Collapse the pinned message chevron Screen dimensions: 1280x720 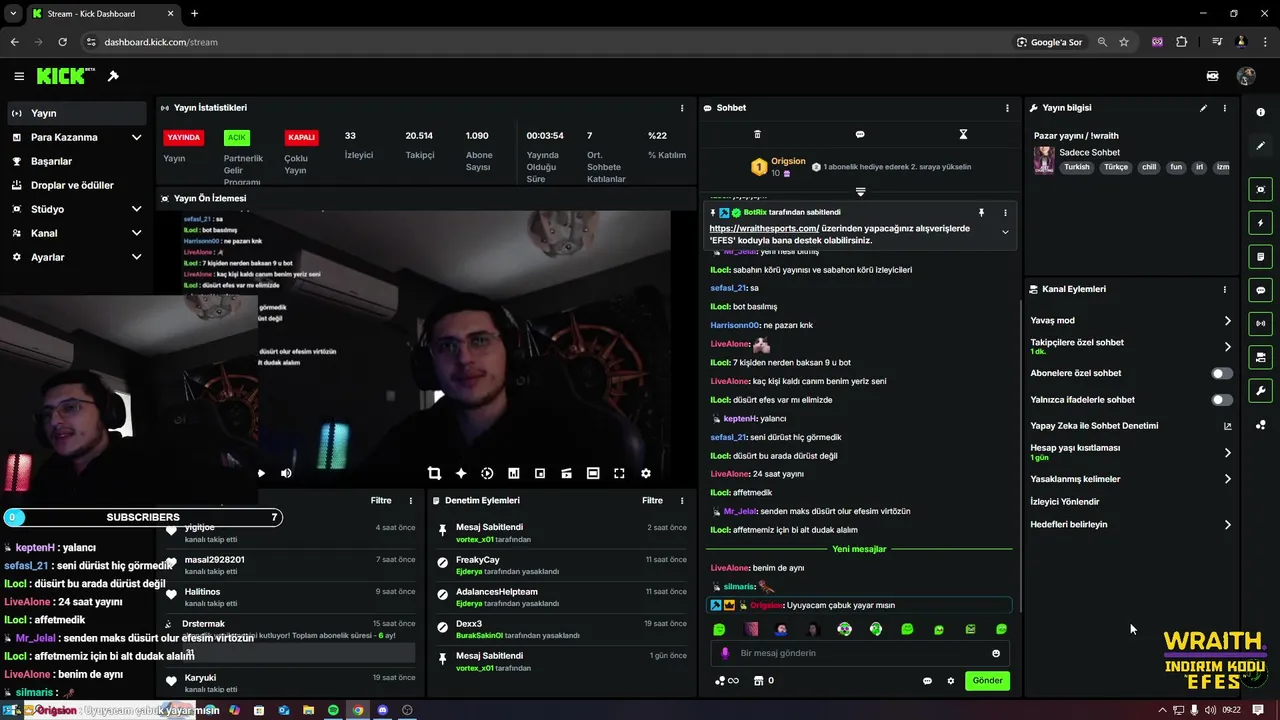[1005, 232]
